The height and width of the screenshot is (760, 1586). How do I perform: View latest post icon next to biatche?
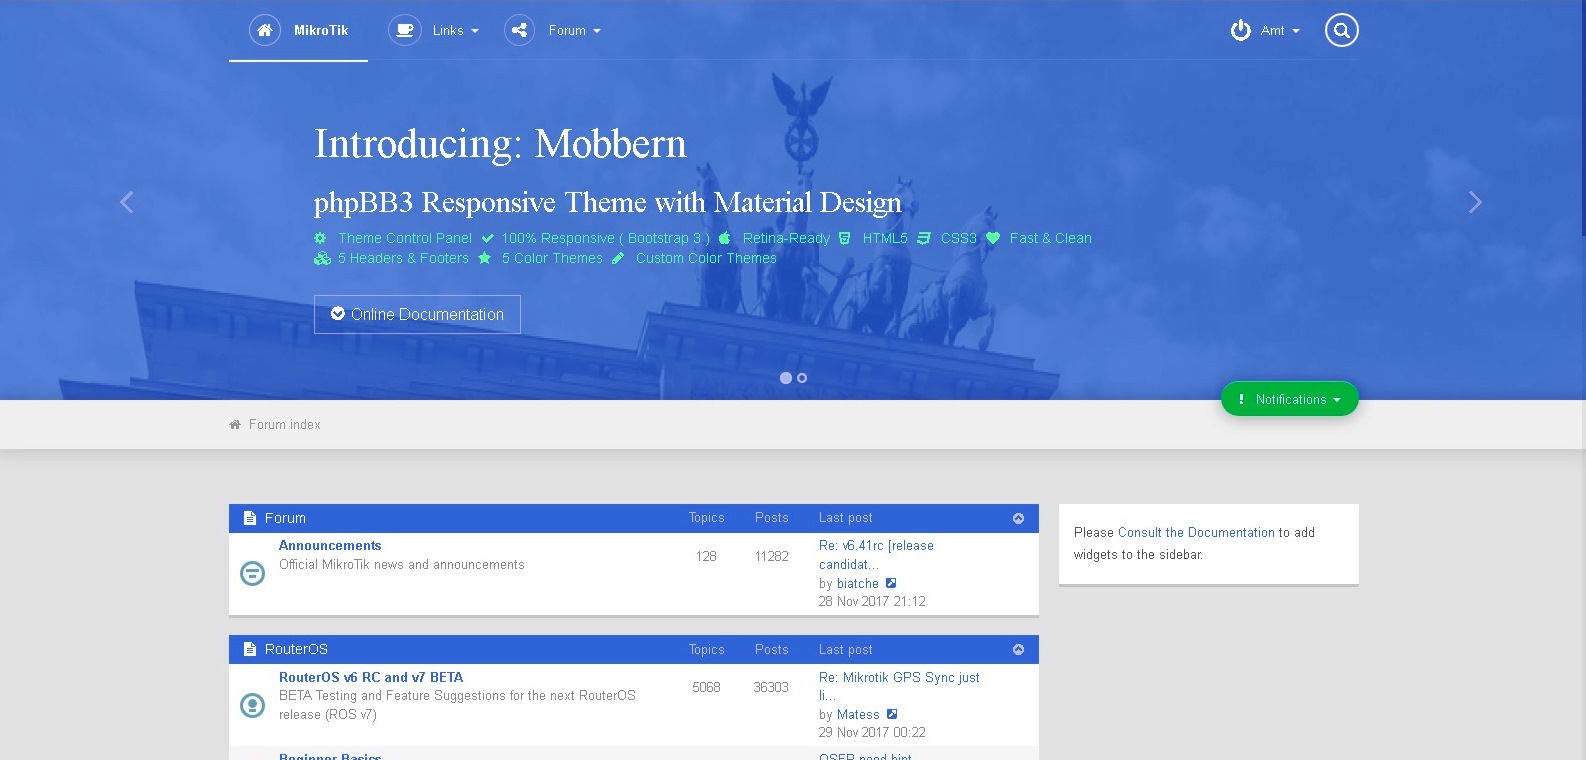pyautogui.click(x=891, y=583)
